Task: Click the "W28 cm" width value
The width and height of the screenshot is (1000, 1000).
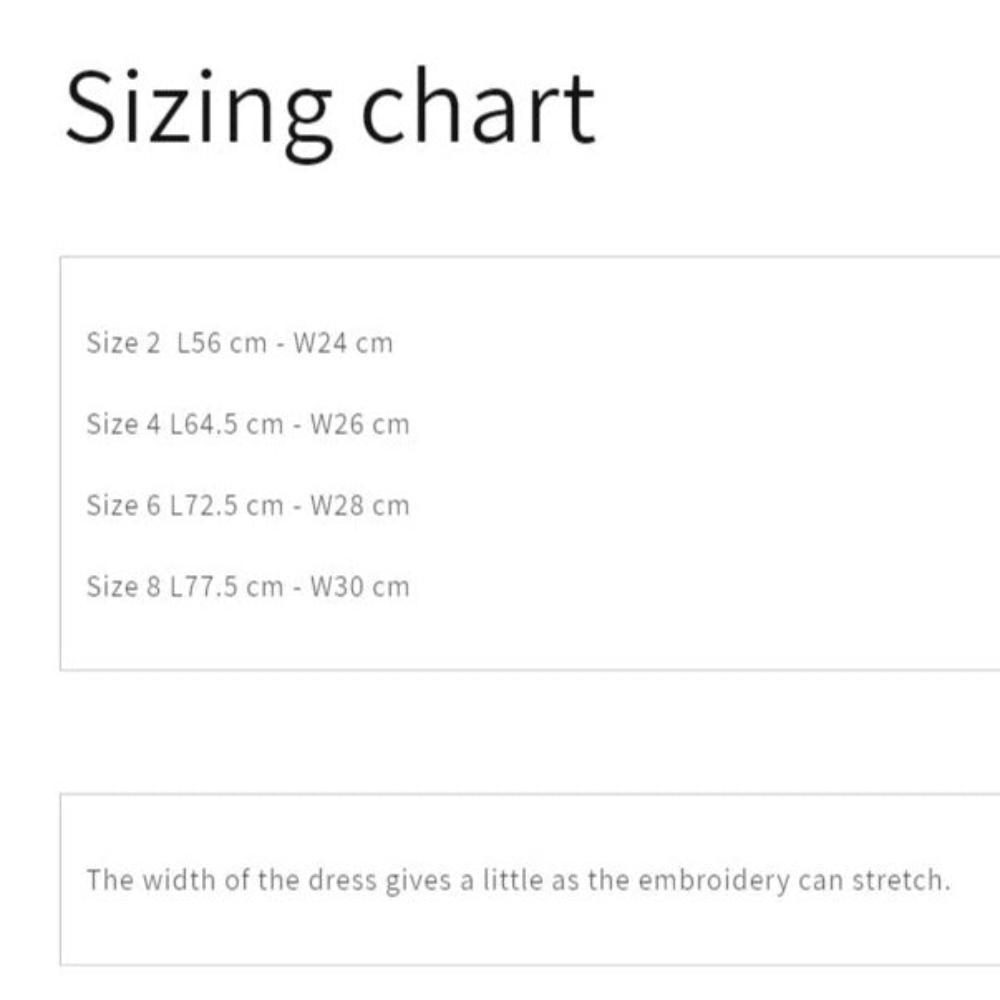Action: click(360, 506)
